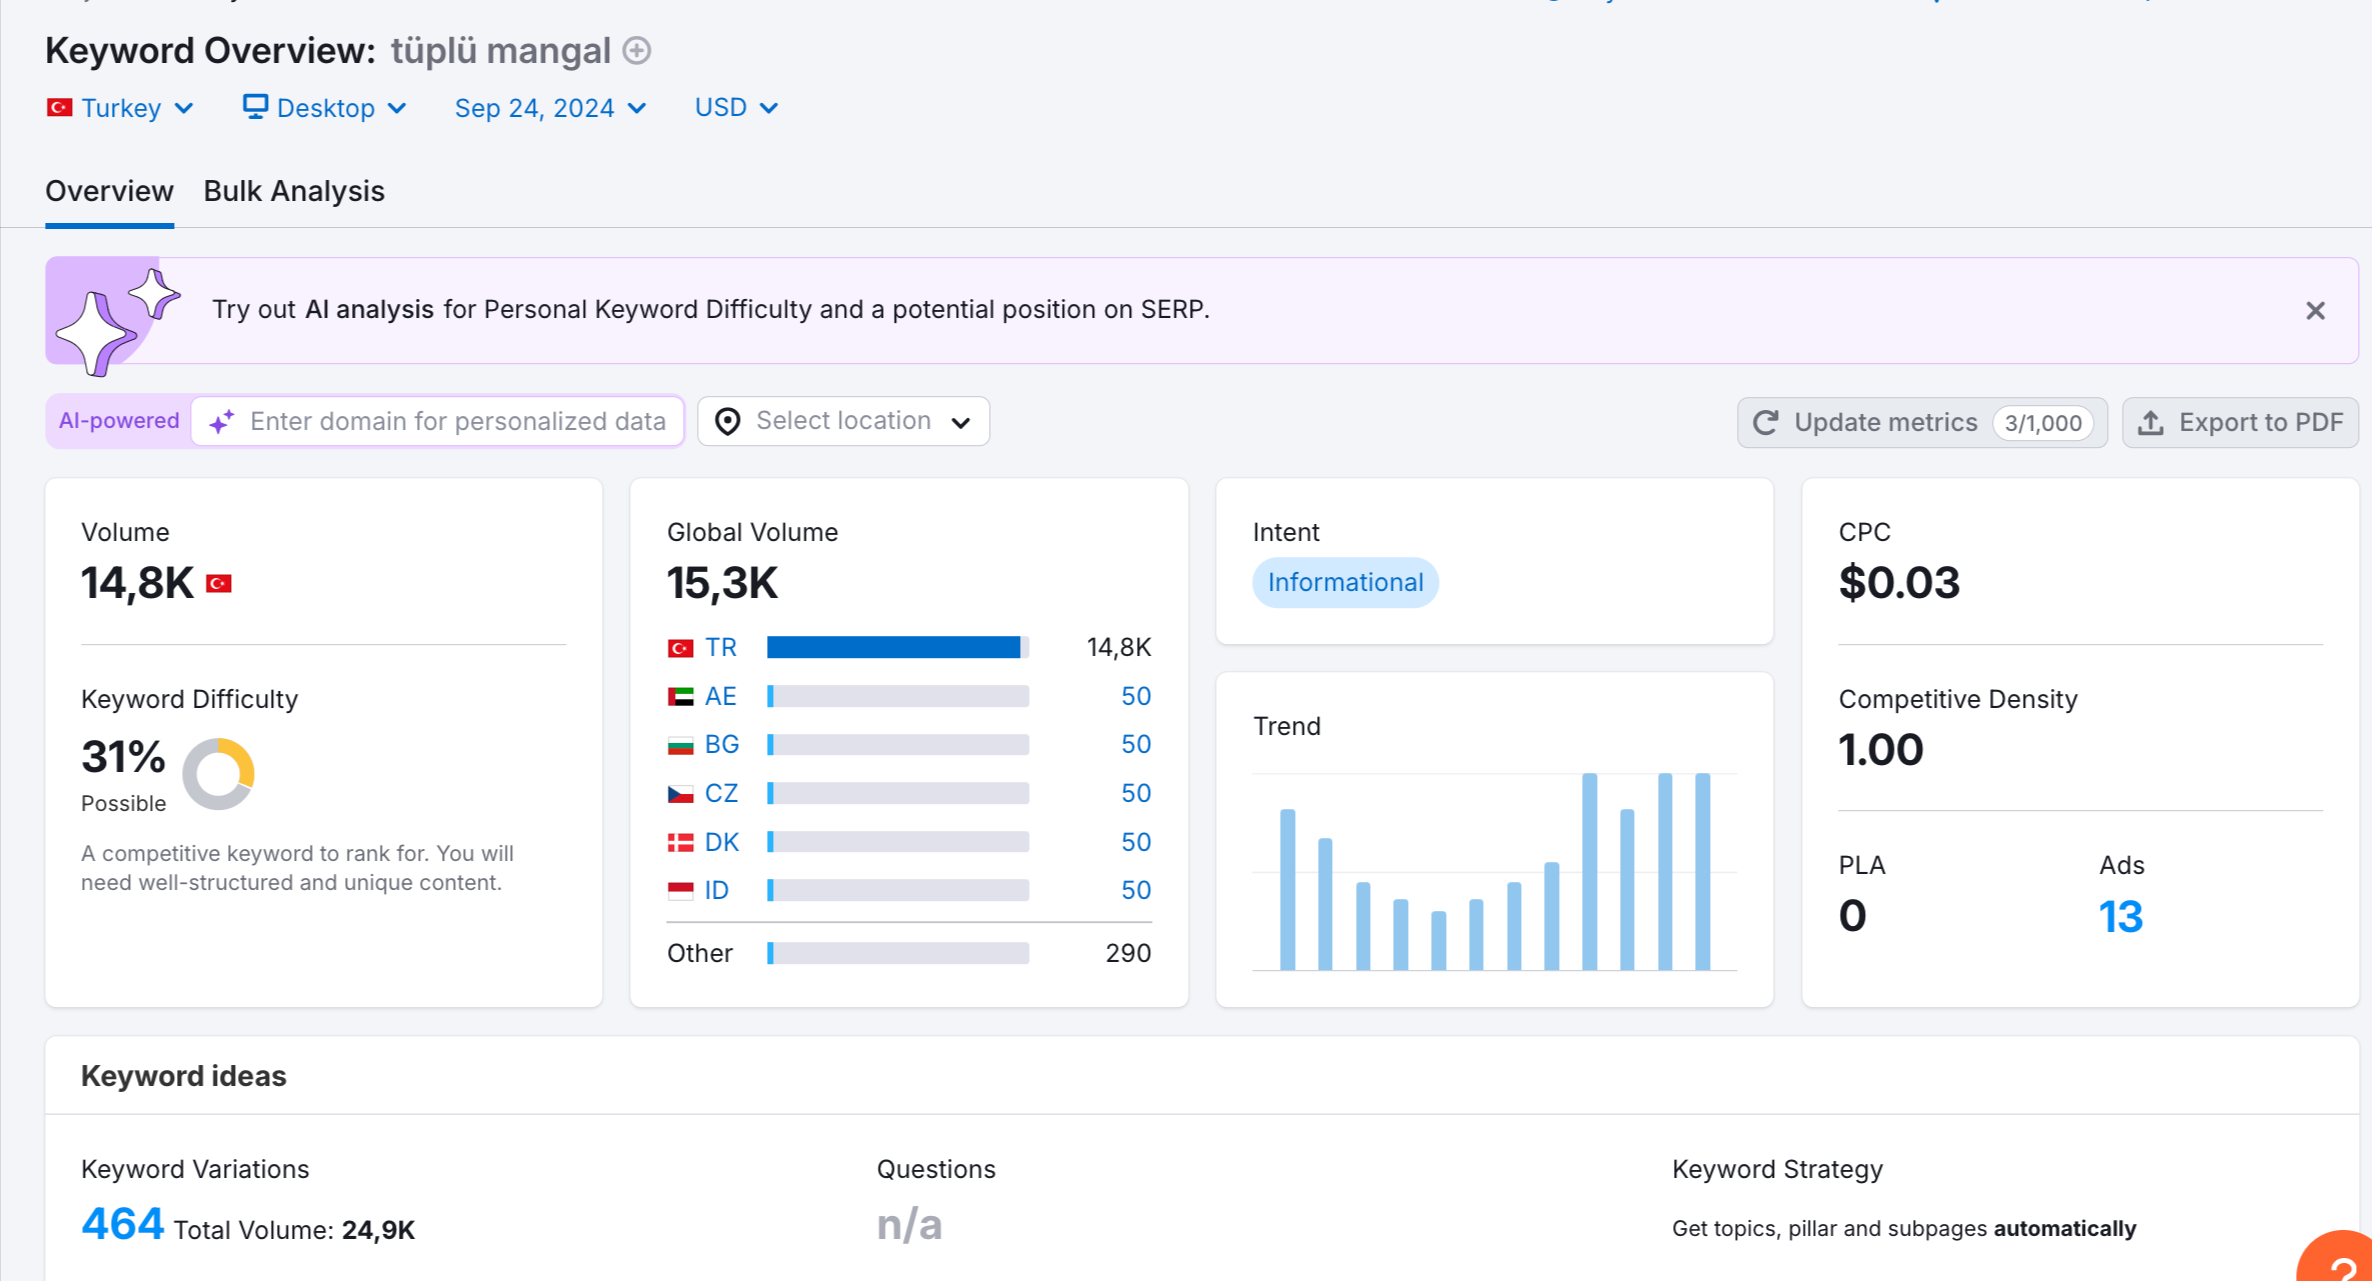Image resolution: width=2372 pixels, height=1281 pixels.
Task: Click the Ads count 13 link
Action: (x=2120, y=917)
